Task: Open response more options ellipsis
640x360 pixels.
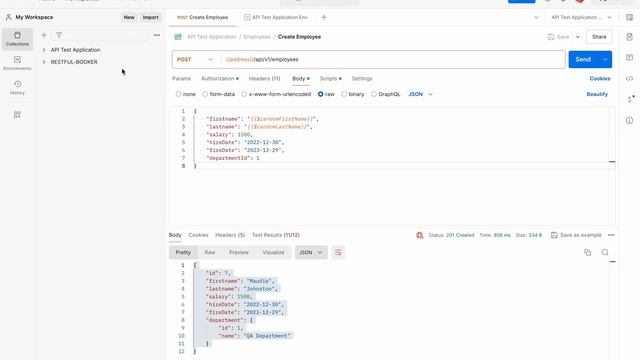Action: [x=611, y=235]
